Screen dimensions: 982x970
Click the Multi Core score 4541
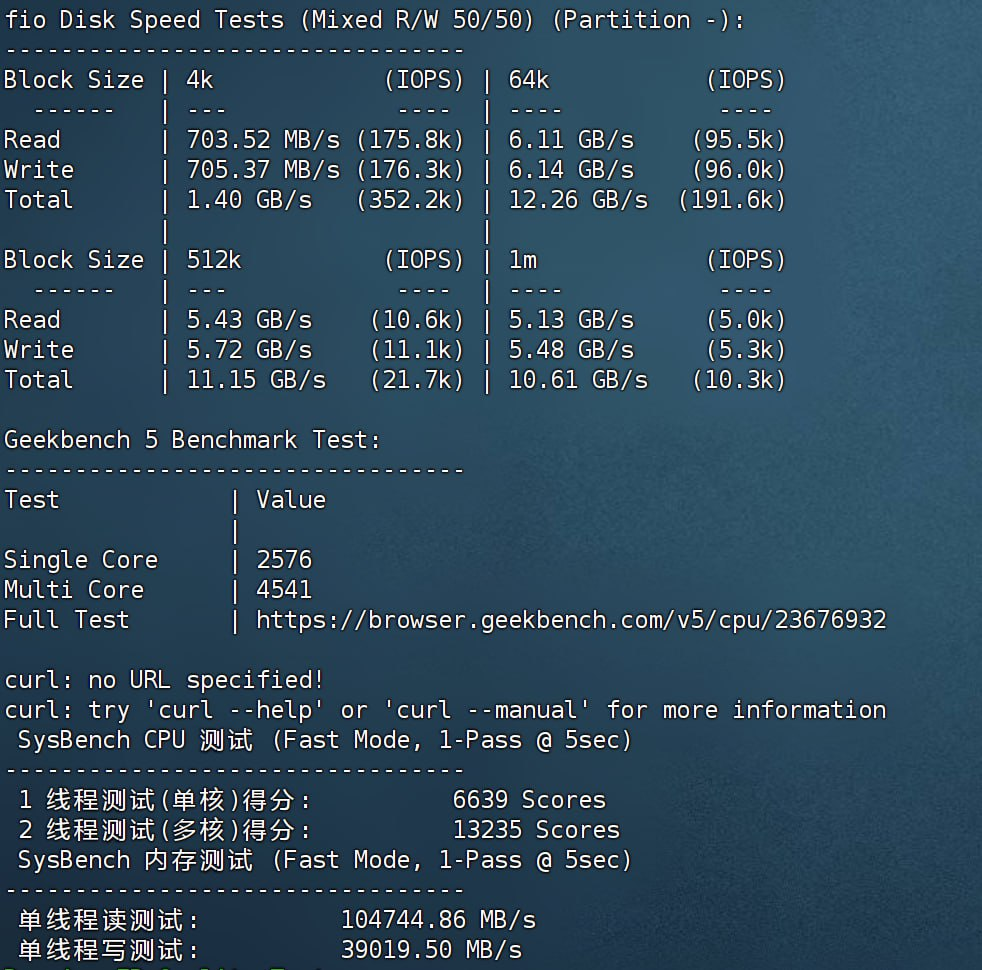click(x=284, y=590)
